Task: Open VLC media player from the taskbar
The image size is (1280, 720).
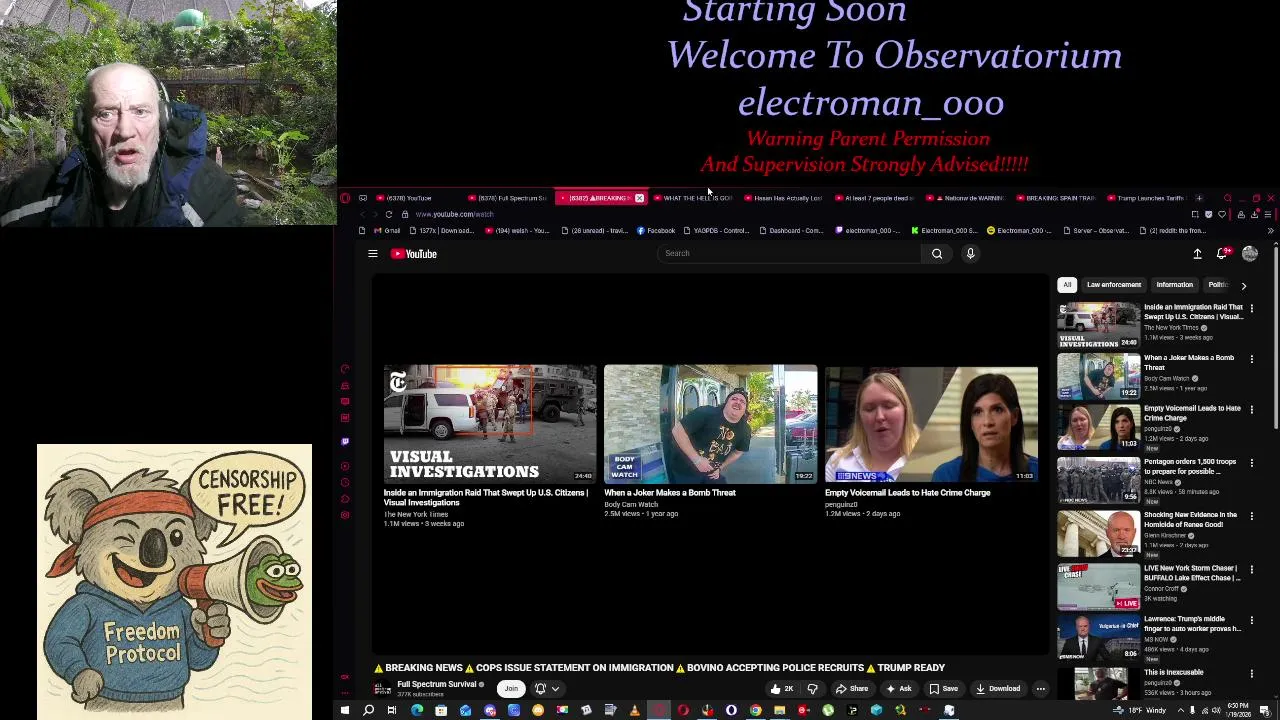Action: pyautogui.click(x=634, y=711)
